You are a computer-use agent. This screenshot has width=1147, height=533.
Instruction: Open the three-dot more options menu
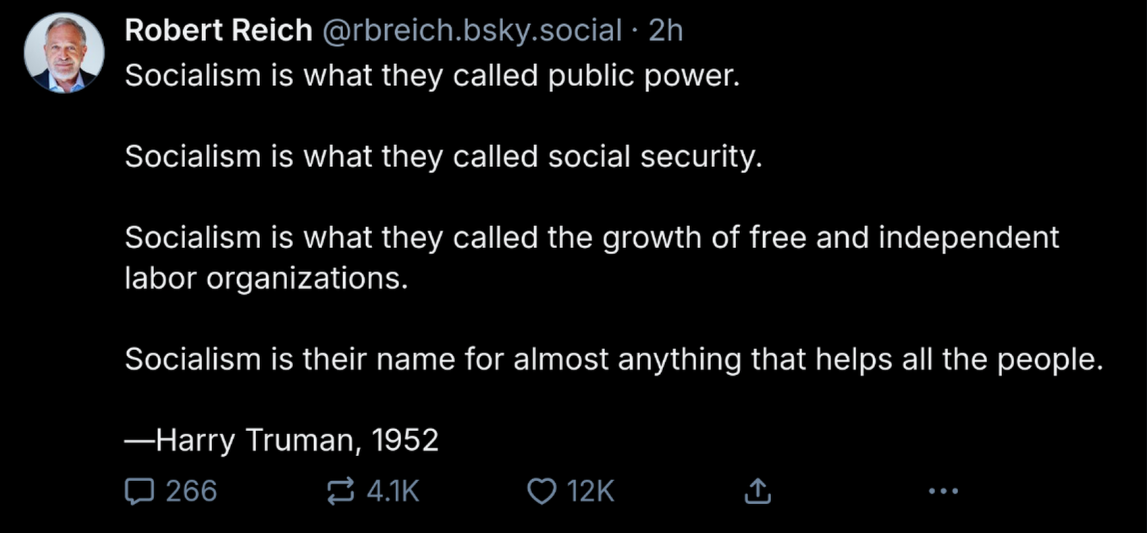943,491
